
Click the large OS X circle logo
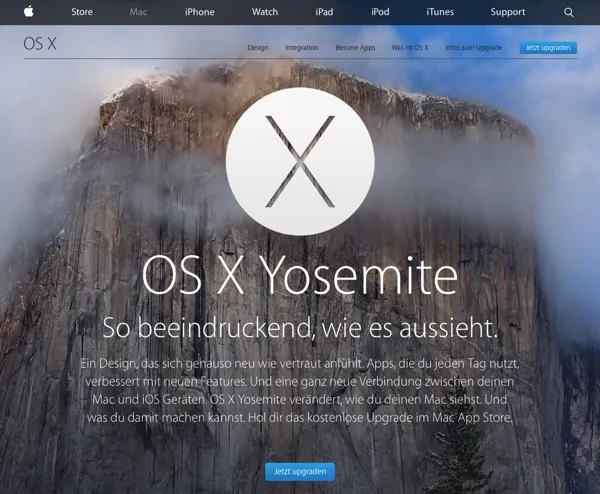[300, 161]
